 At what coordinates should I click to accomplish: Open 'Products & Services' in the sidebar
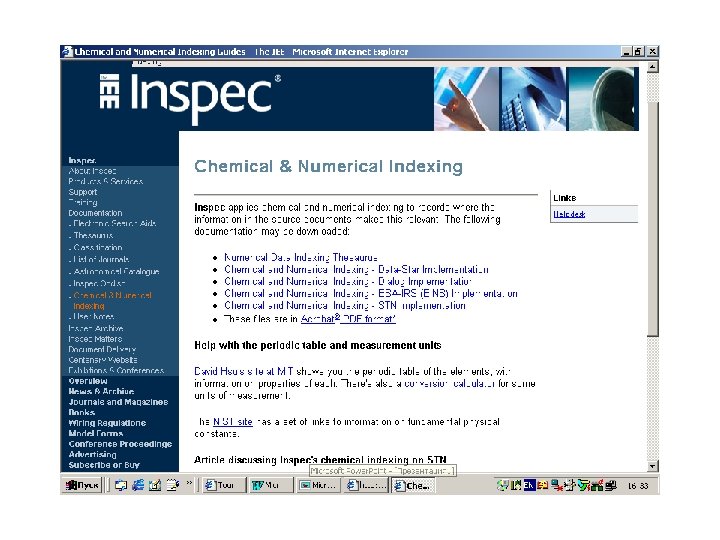tap(106, 181)
